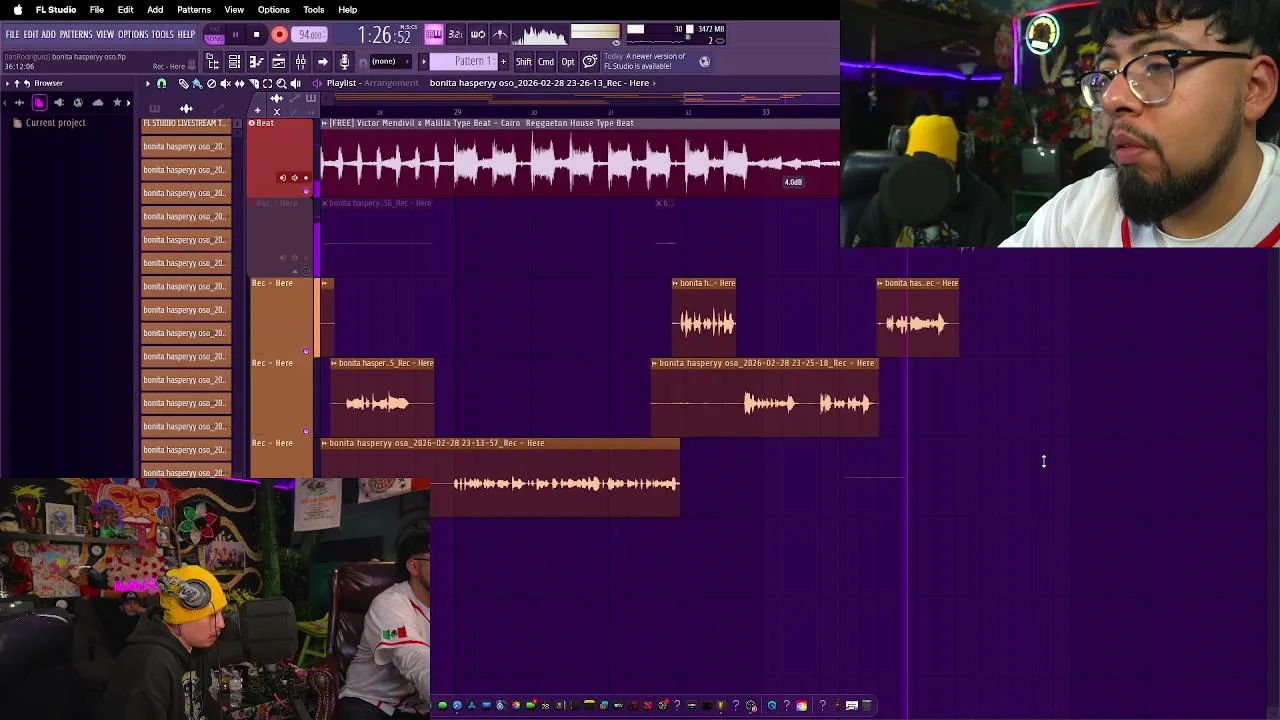Open the (none) snap dropdown
Image resolution: width=1280 pixels, height=720 pixels.
pos(389,62)
